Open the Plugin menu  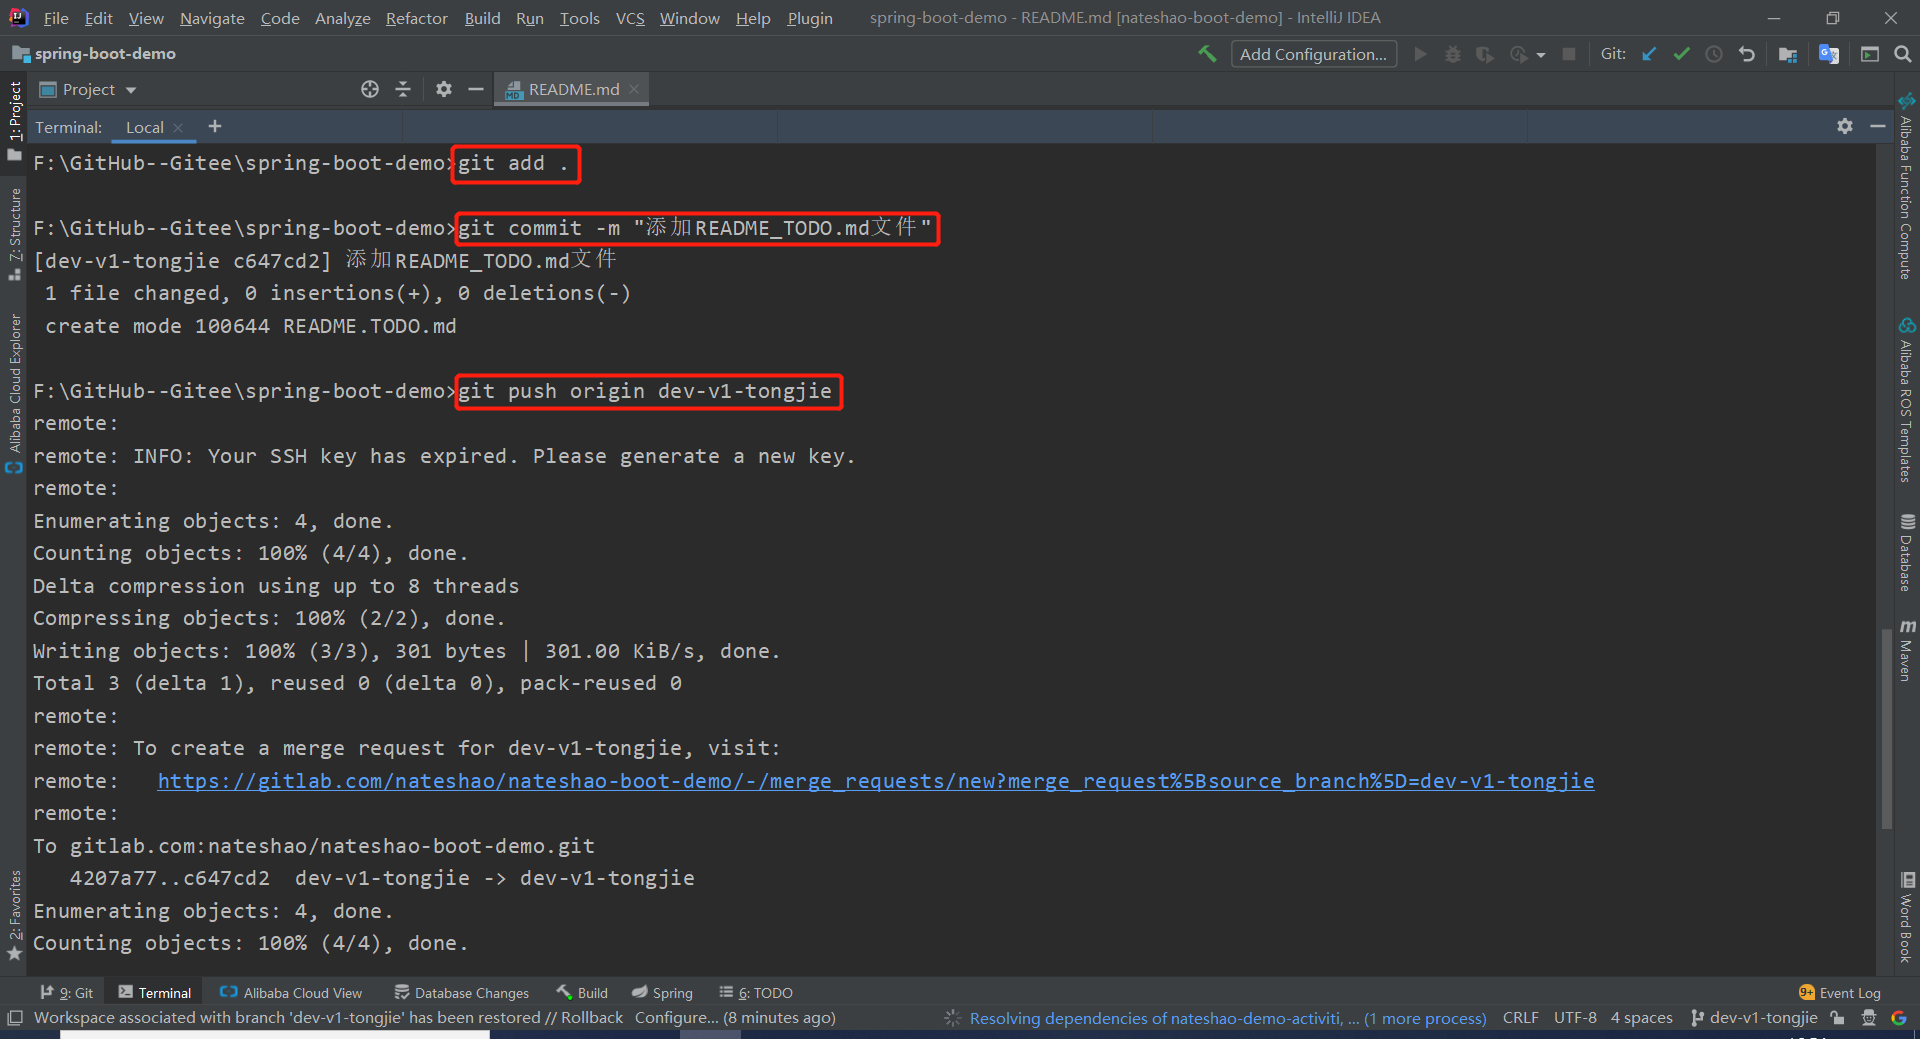[x=810, y=18]
